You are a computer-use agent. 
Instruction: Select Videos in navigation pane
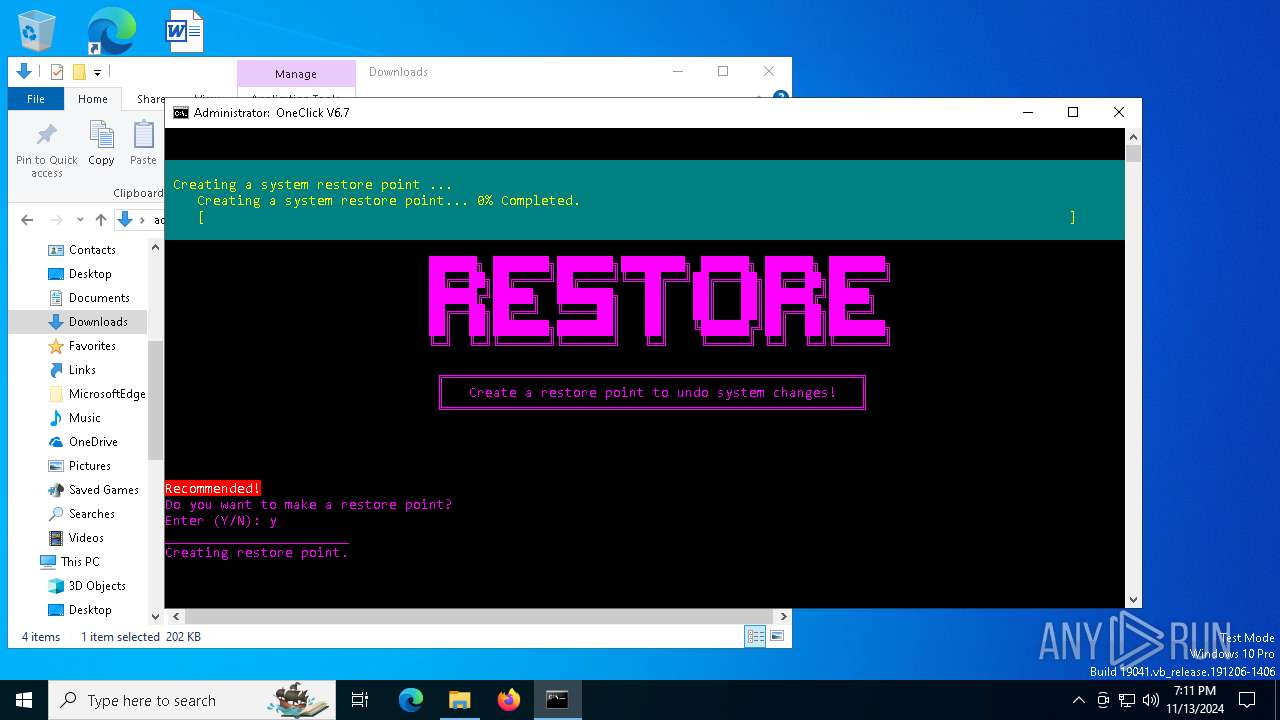(86, 538)
